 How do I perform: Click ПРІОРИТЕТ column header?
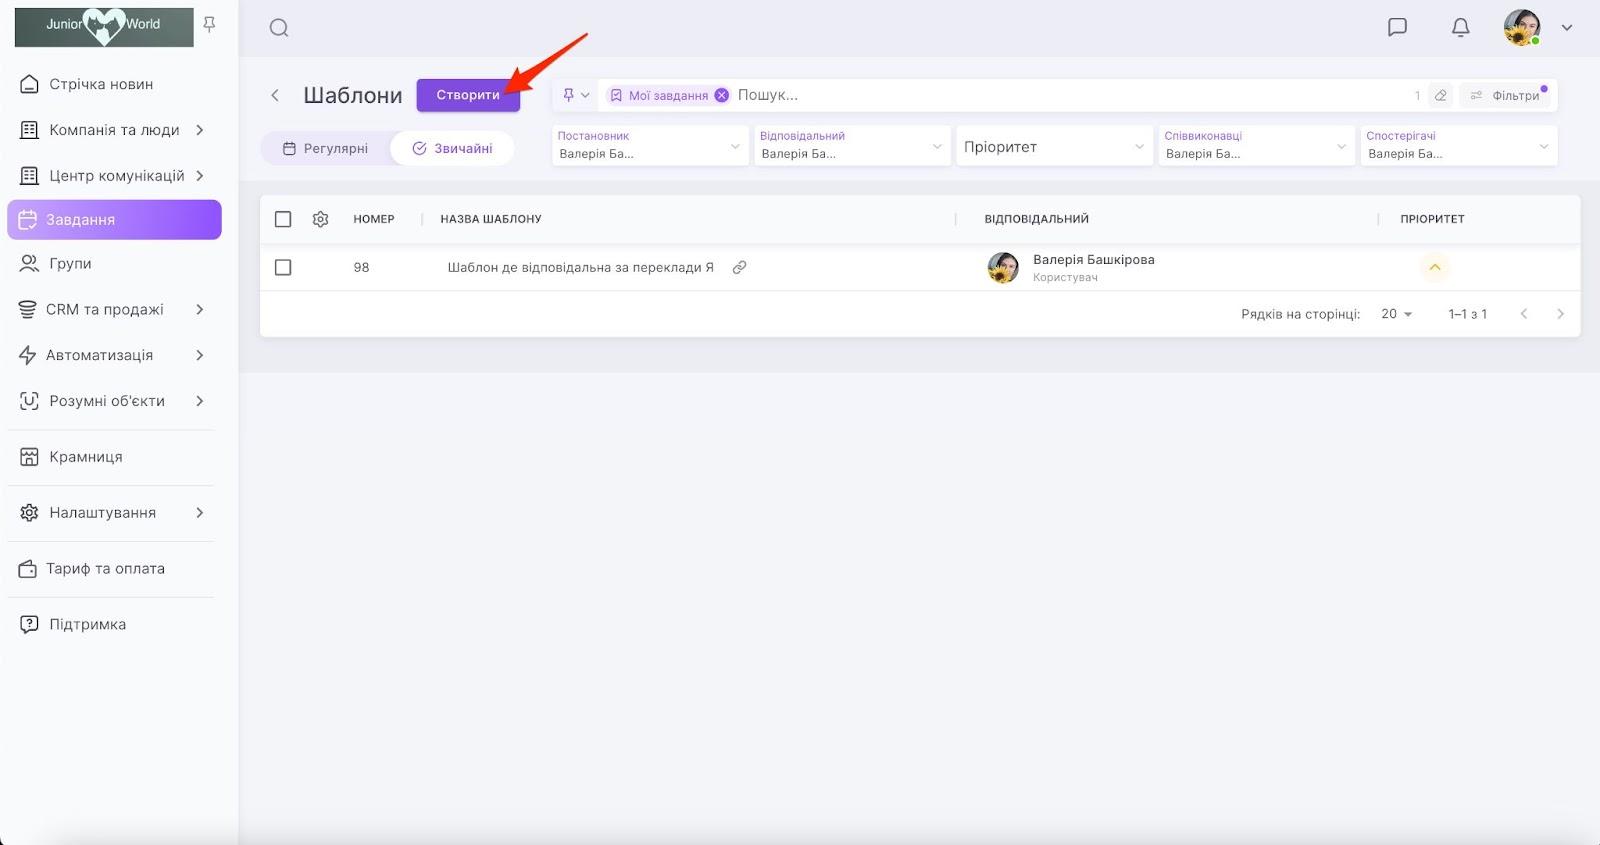click(x=1432, y=219)
